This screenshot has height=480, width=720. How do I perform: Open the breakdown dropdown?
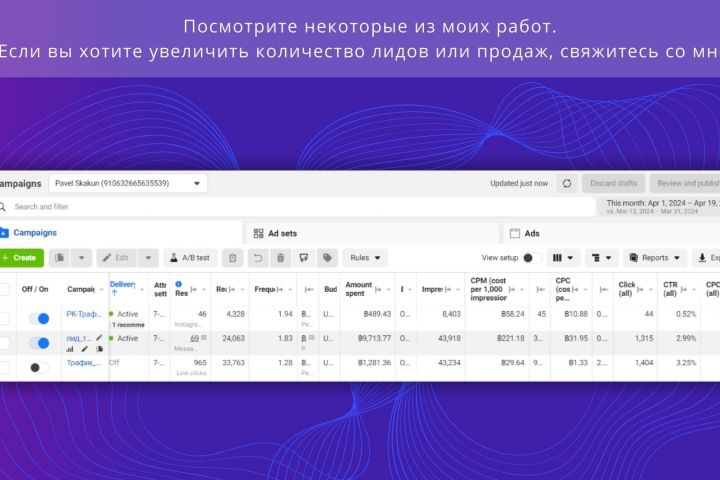coord(601,258)
